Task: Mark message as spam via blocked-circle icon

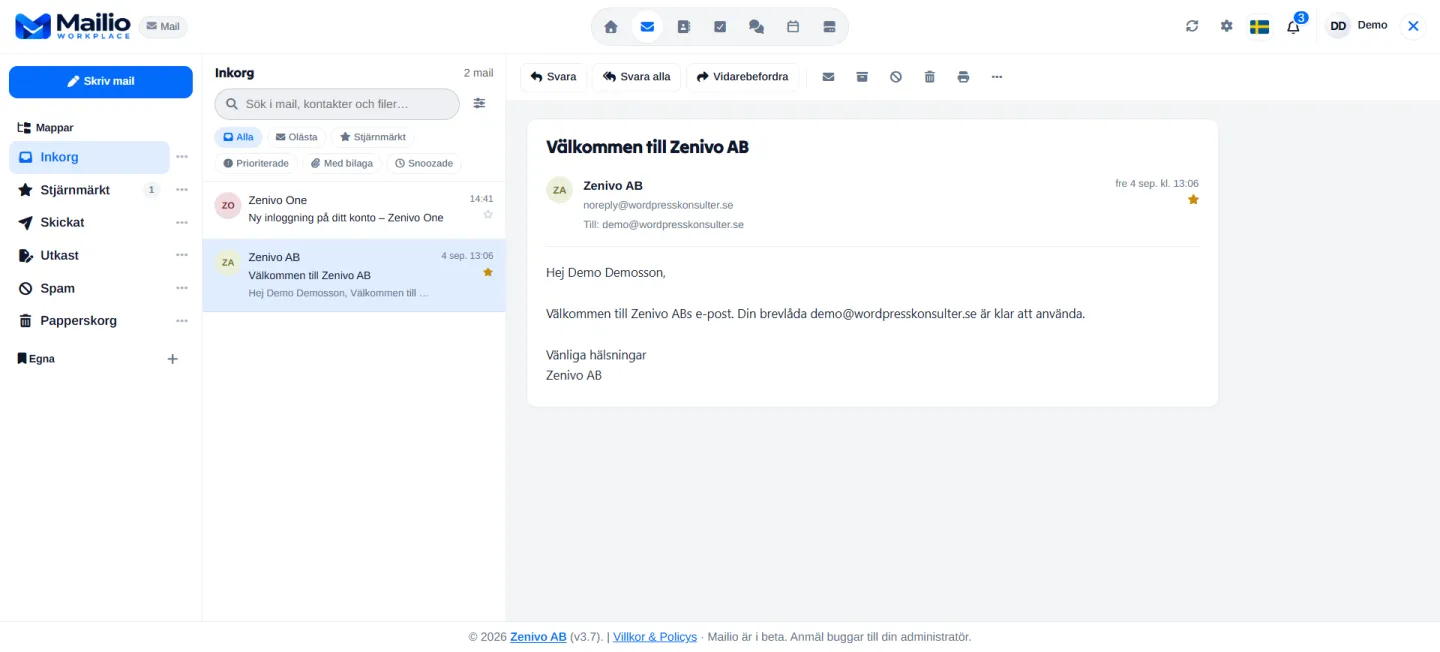Action: tap(896, 77)
